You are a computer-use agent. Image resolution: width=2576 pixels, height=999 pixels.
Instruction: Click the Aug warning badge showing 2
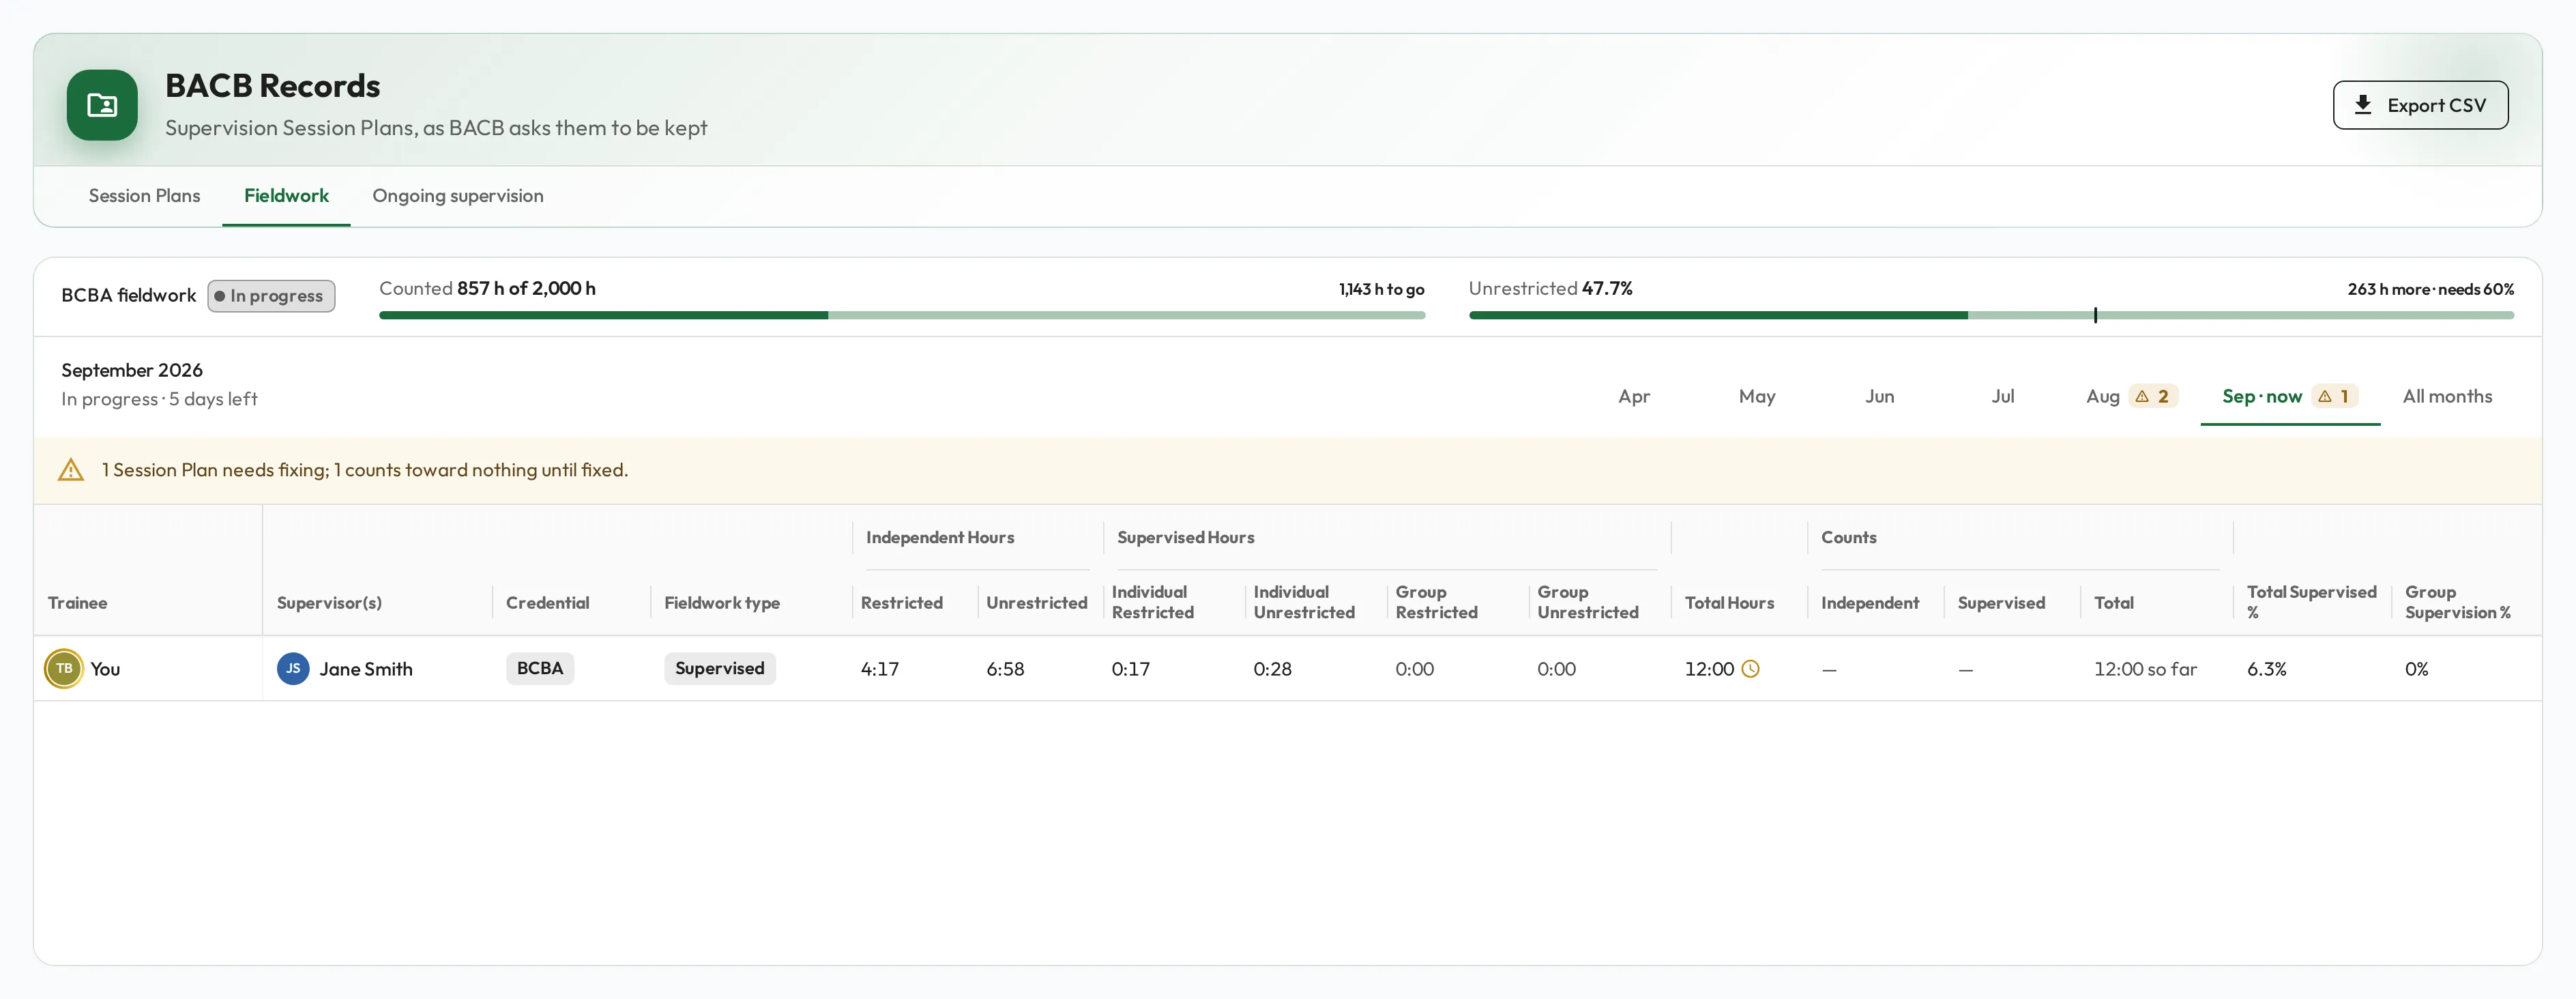[x=2153, y=396]
